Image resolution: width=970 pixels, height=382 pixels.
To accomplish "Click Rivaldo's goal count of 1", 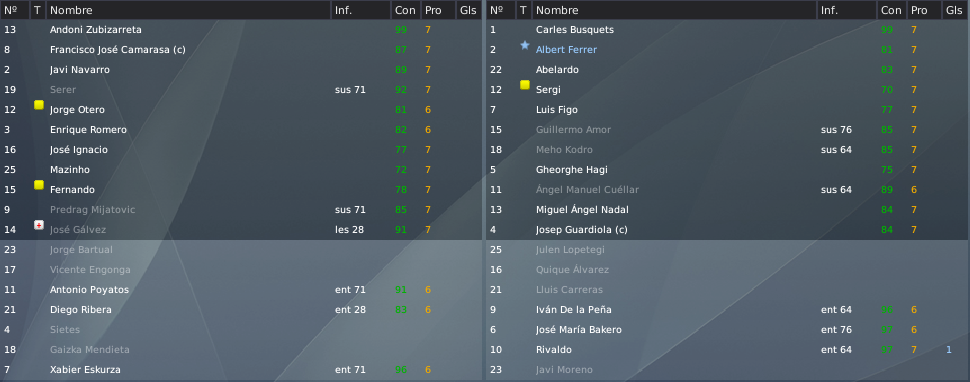I will (949, 349).
